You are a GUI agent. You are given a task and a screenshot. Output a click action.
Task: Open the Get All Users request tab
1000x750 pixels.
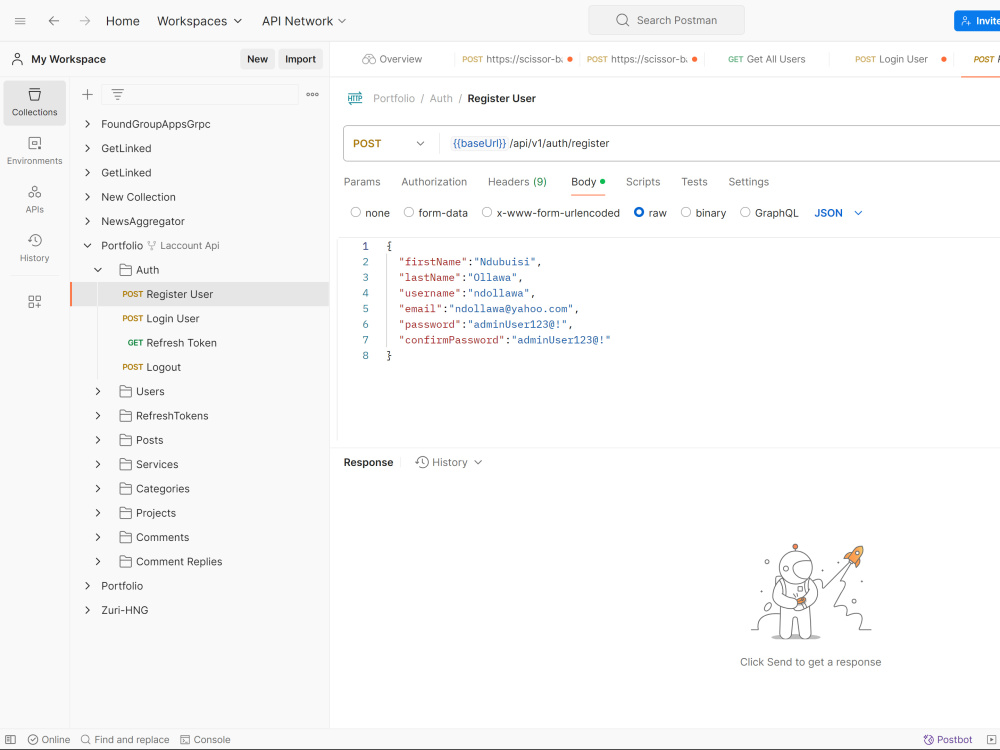767,59
